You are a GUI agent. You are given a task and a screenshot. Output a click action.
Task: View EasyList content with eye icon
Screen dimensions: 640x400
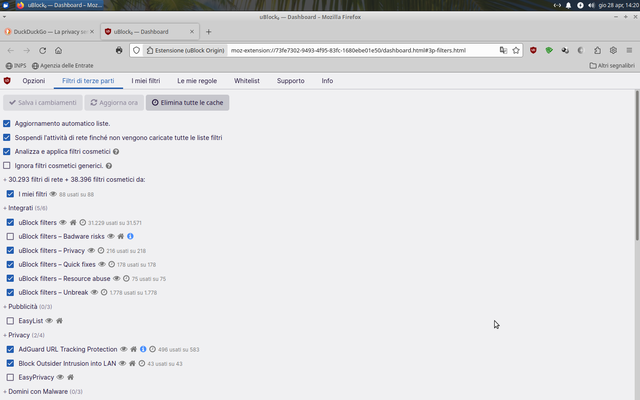click(x=49, y=321)
